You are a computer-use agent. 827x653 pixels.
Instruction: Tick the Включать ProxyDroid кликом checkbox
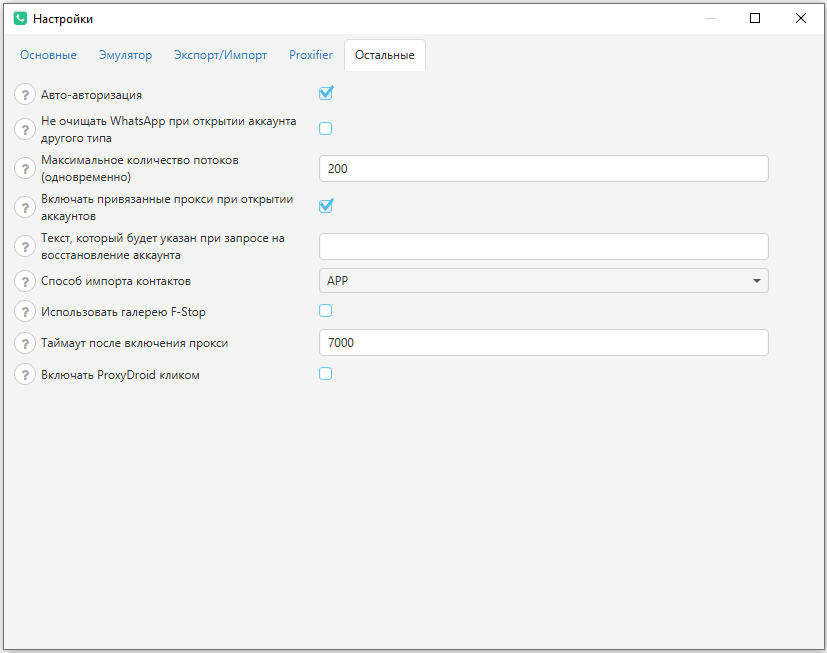pyautogui.click(x=325, y=374)
